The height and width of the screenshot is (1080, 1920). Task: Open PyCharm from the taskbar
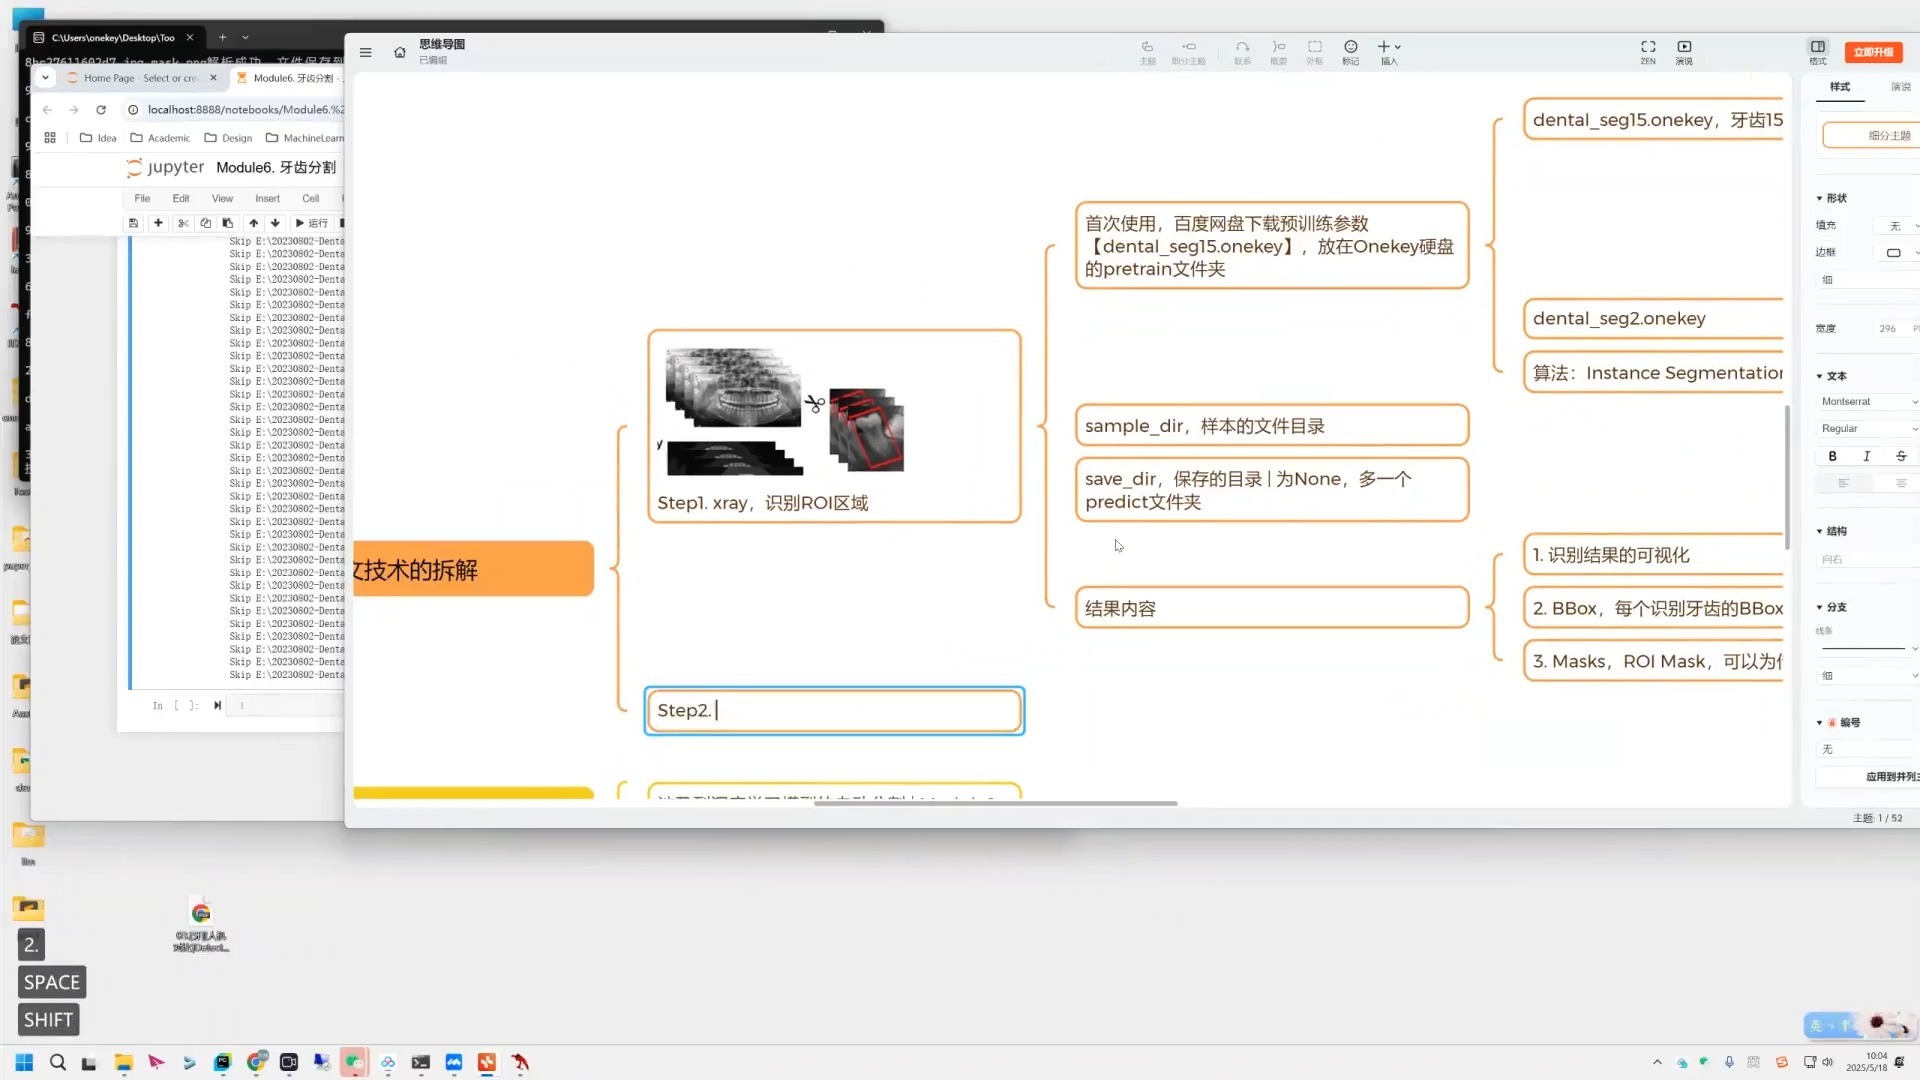click(x=222, y=1062)
